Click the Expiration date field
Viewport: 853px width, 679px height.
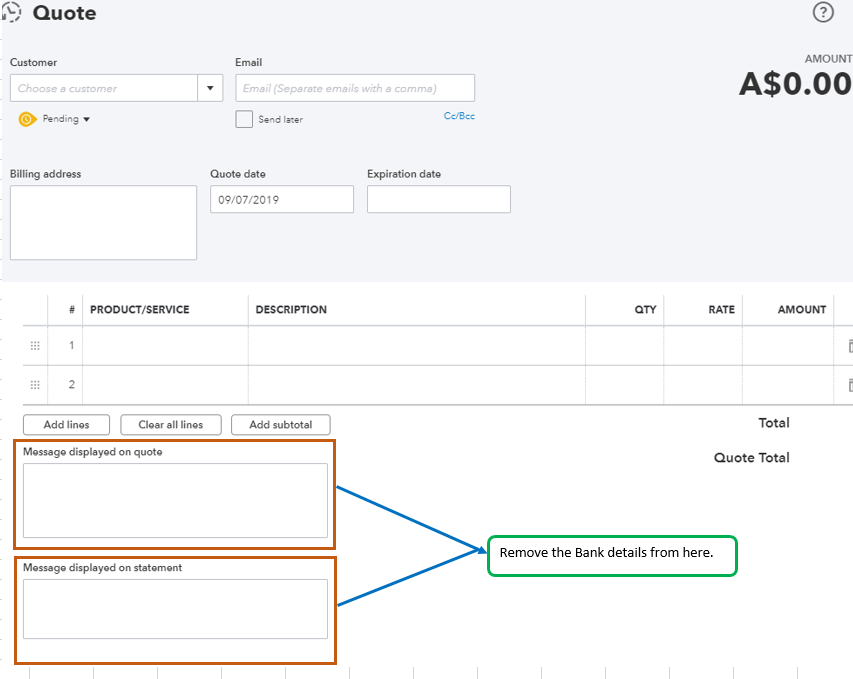point(438,199)
